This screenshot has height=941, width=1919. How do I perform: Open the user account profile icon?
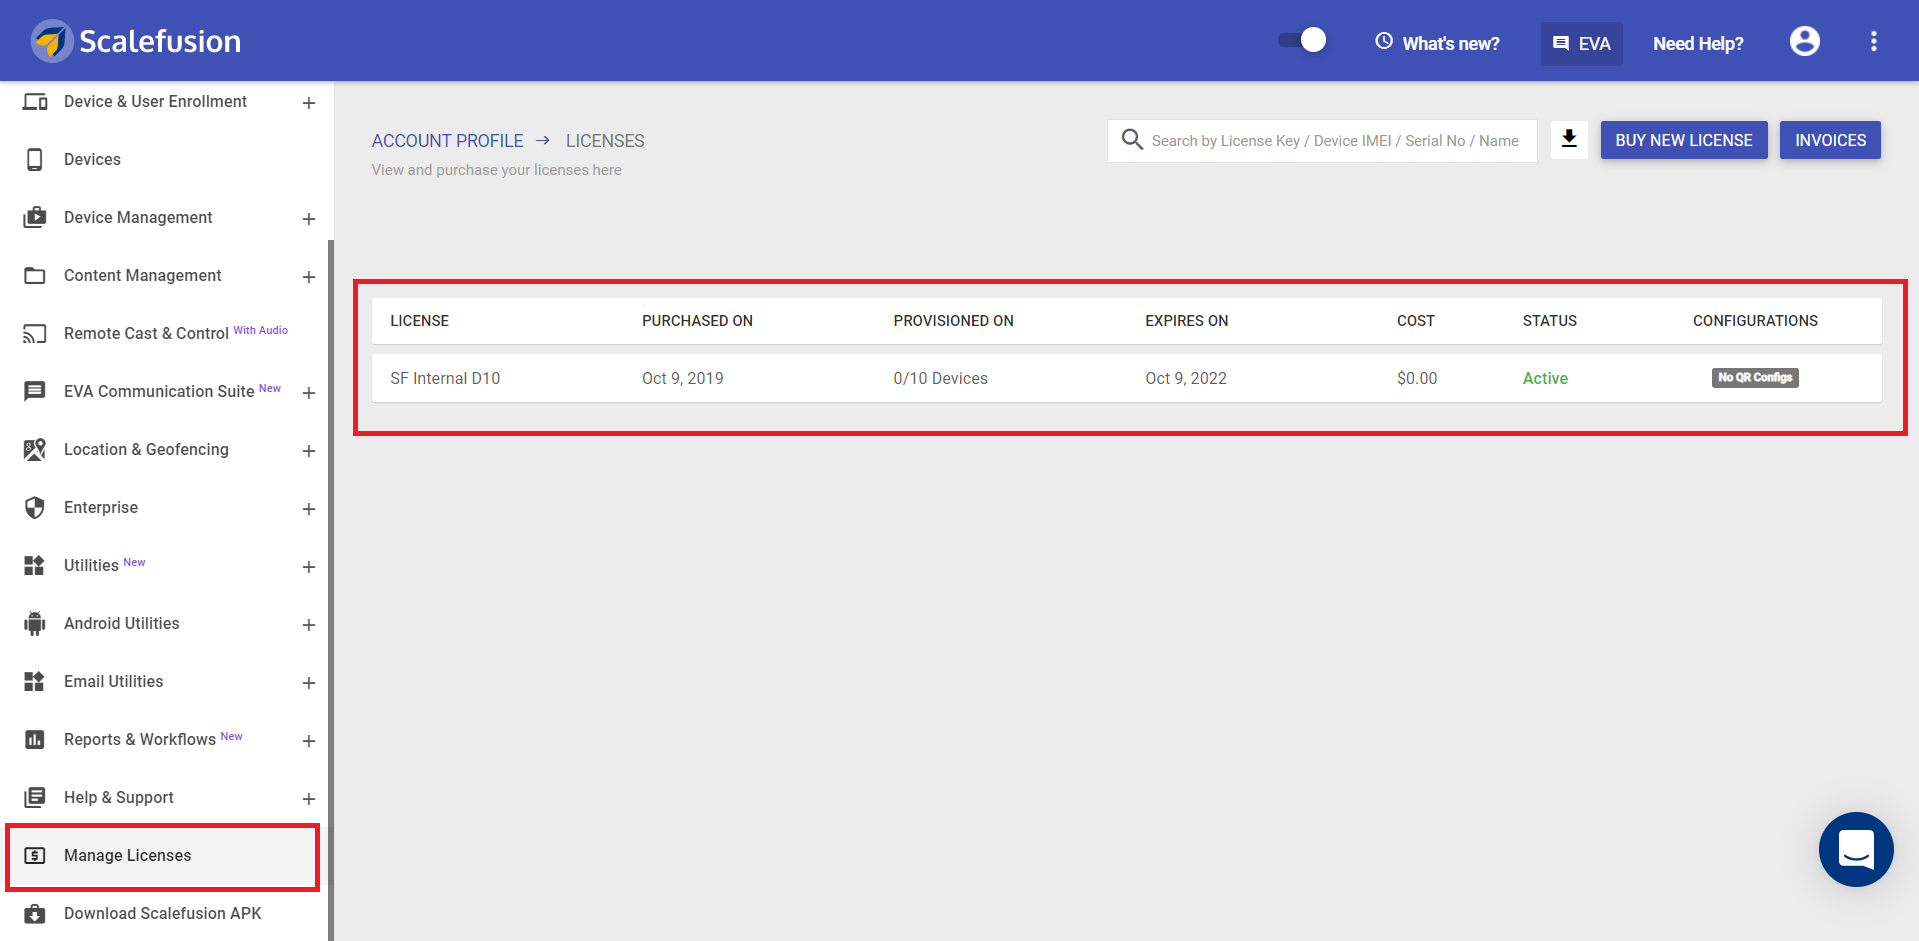point(1804,42)
